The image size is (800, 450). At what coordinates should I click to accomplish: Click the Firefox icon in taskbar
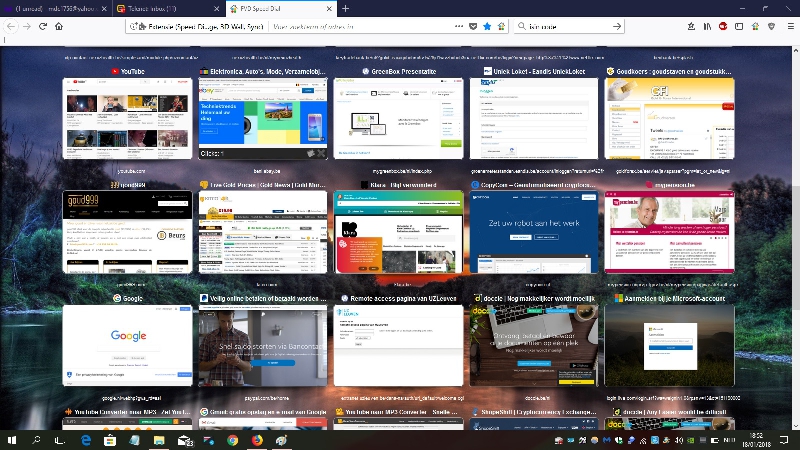257,439
